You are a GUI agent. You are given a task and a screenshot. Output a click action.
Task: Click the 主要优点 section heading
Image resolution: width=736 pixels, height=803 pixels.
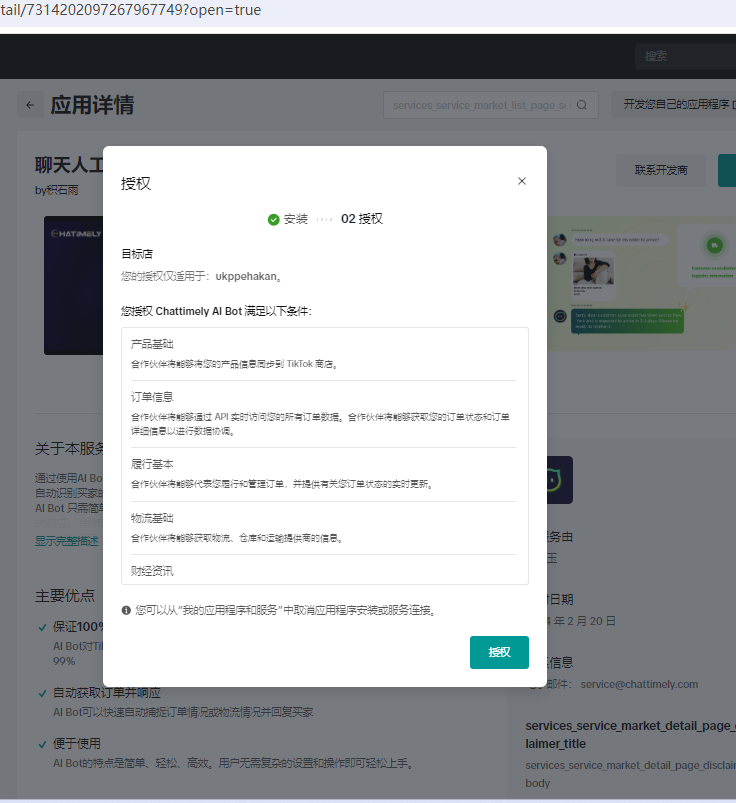65,596
